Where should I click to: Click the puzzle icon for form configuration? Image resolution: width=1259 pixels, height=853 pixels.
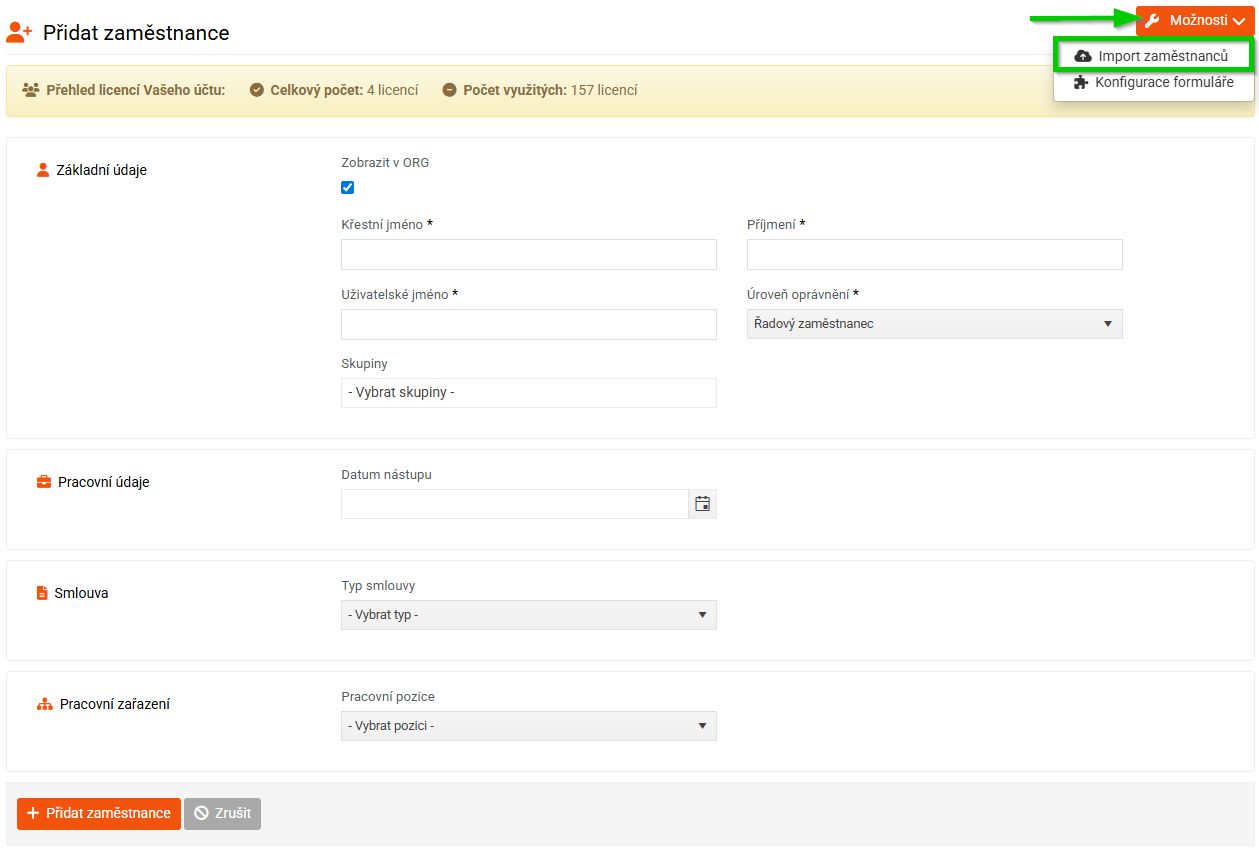click(x=1080, y=83)
